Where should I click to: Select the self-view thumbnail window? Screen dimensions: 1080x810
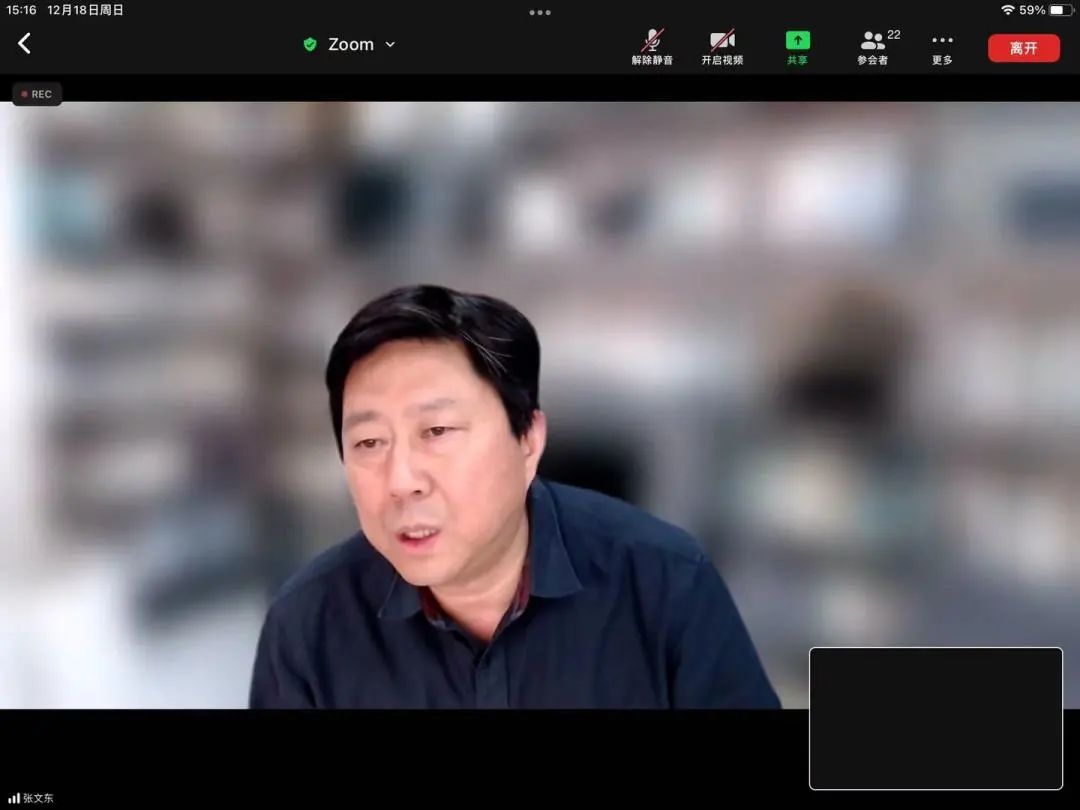pos(935,718)
